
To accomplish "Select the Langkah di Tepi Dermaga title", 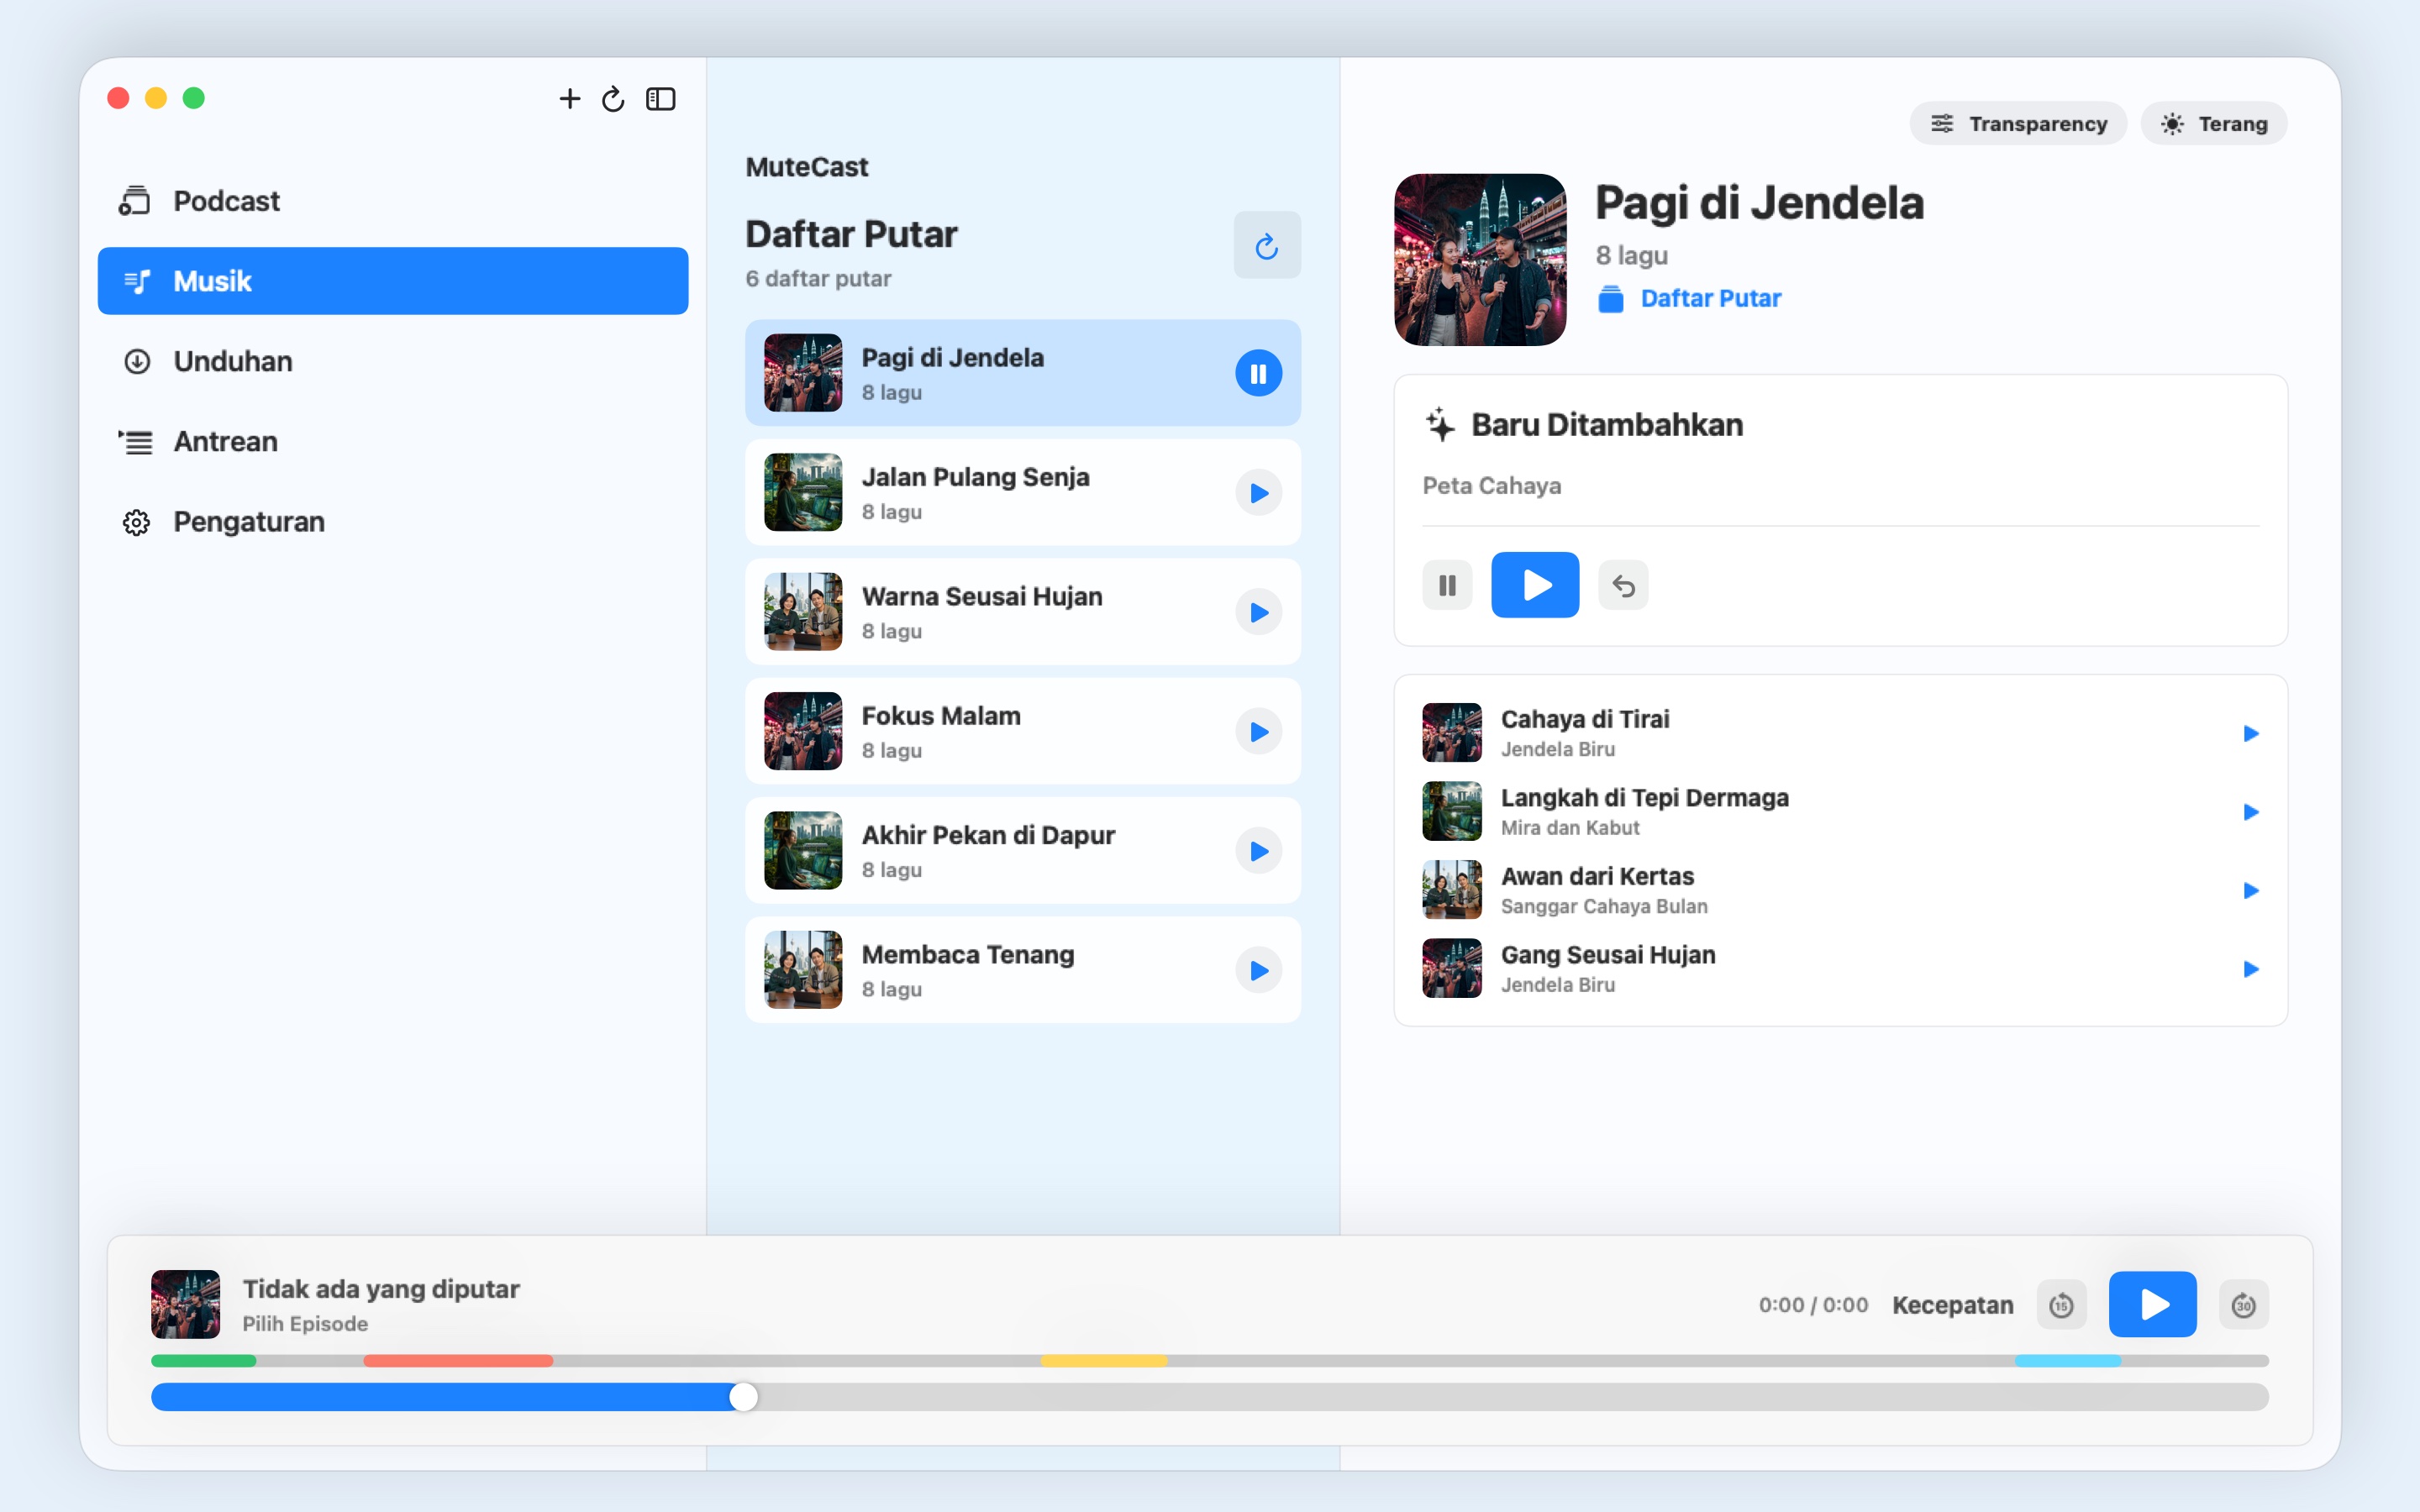I will click(1645, 798).
